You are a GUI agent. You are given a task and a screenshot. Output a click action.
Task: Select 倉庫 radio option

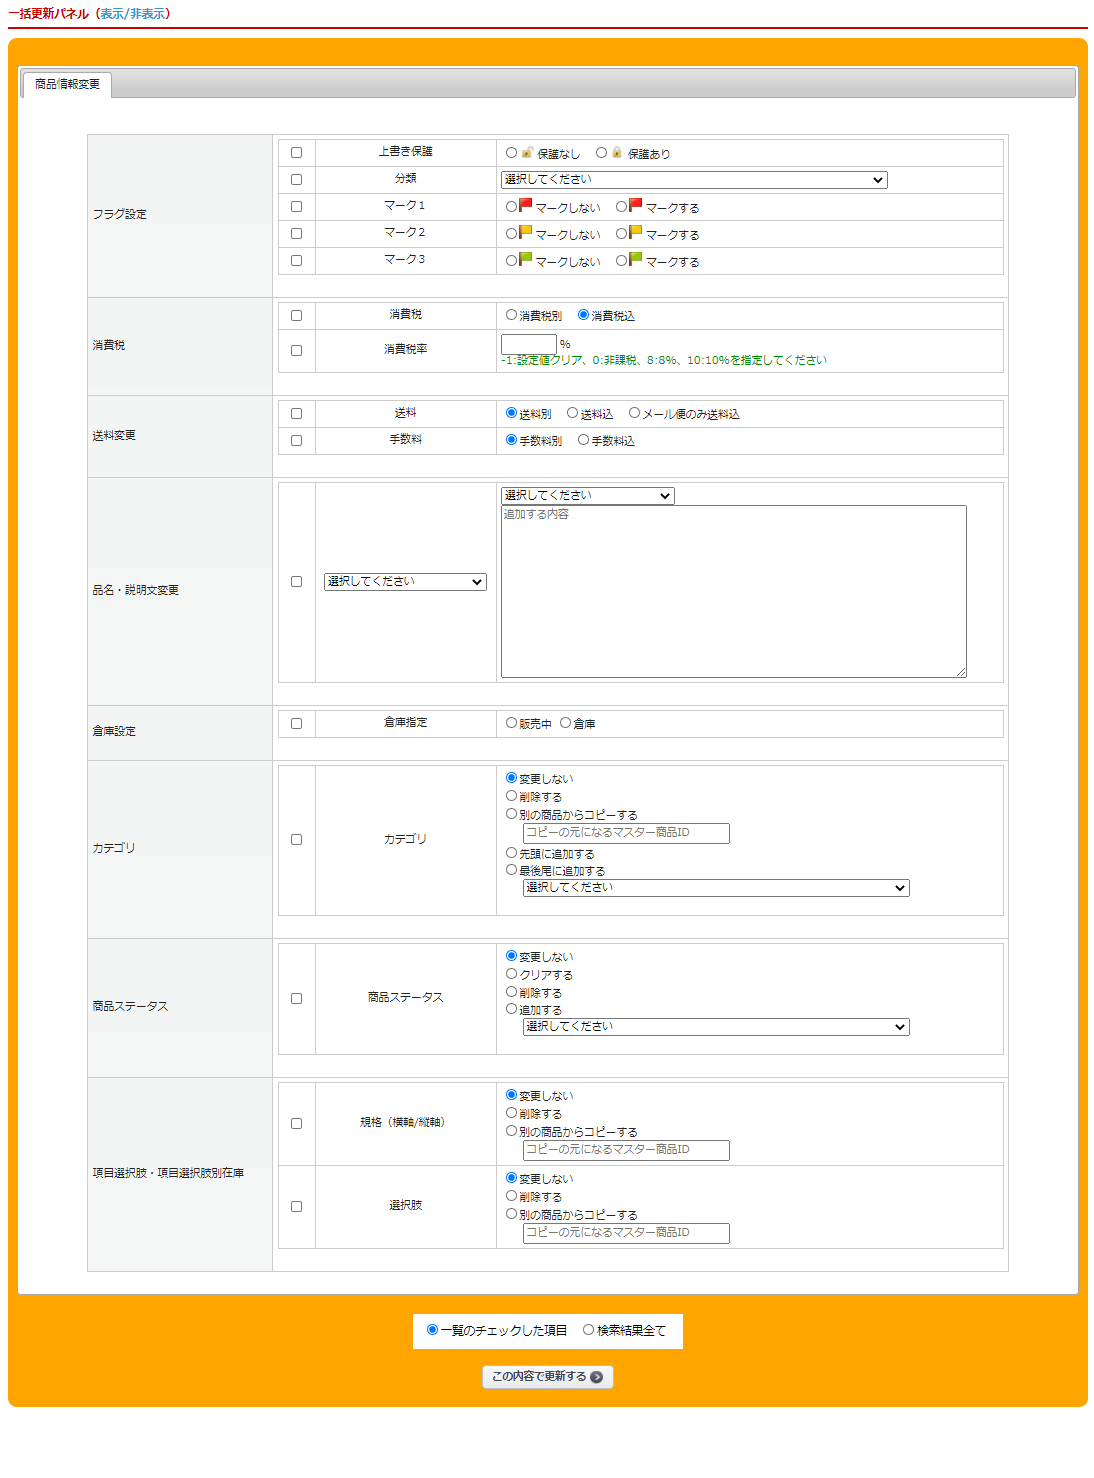(565, 723)
